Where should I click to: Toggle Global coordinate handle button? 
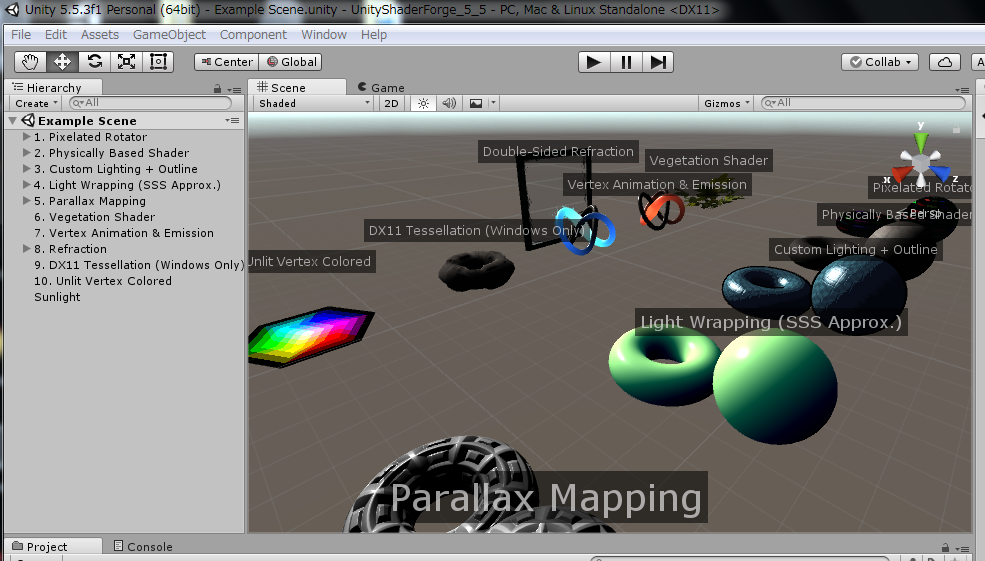(x=291, y=62)
